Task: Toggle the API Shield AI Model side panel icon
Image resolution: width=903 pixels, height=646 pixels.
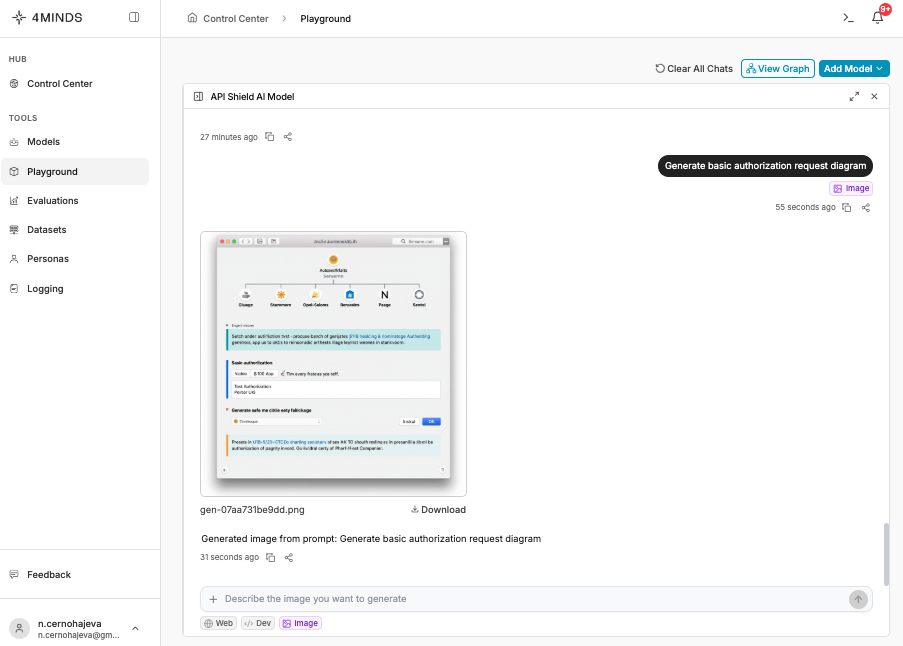Action: pyautogui.click(x=199, y=97)
